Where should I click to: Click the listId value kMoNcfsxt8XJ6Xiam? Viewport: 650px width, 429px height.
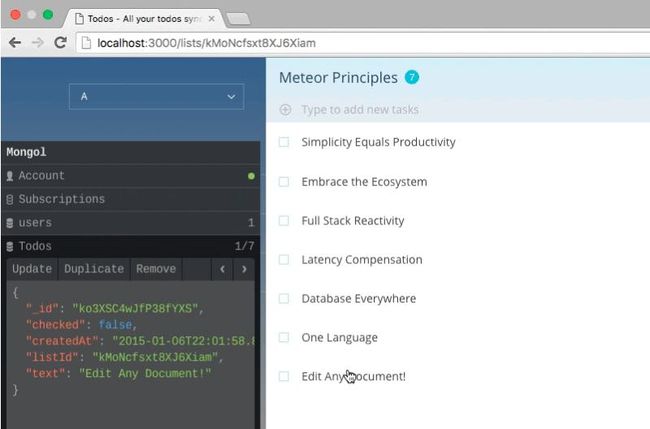coord(155,357)
